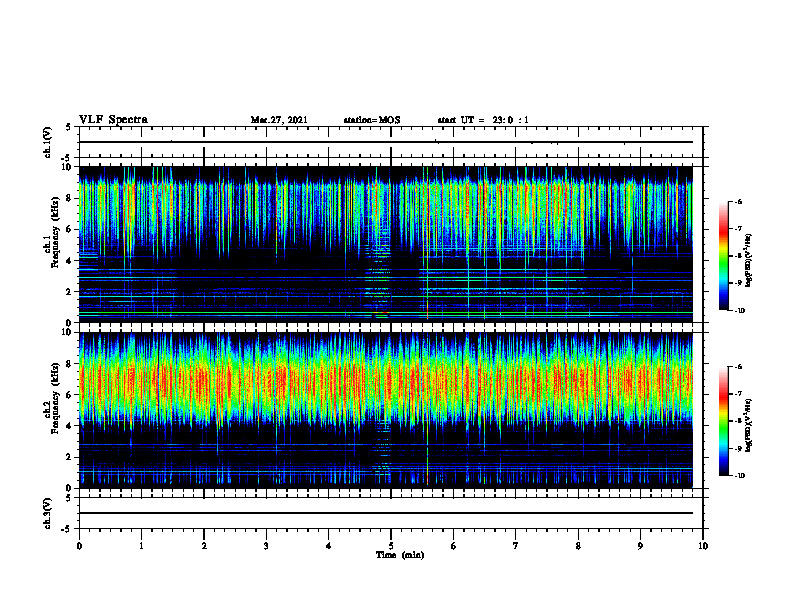The image size is (792, 612).
Task: Click the "-7" label on ch.2 color scale
Action: pos(738,394)
